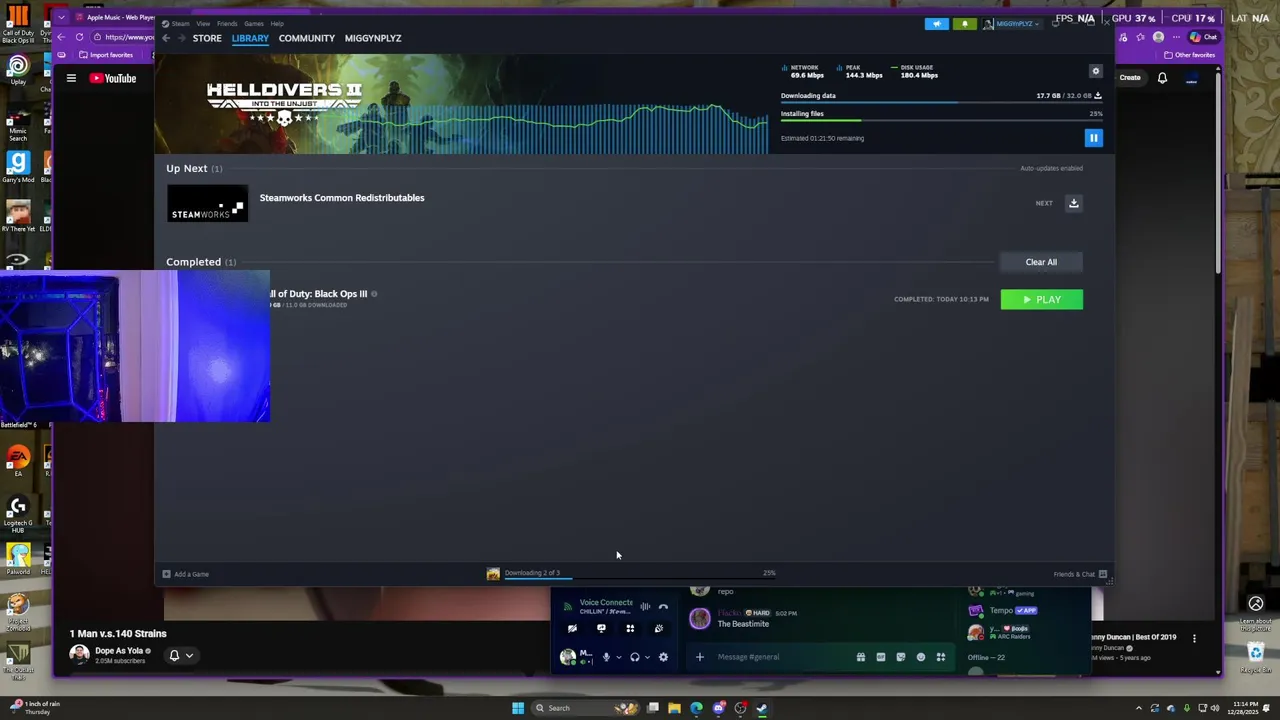Image resolution: width=1280 pixels, height=720 pixels.
Task: Open the Friends menu in Steam
Action: (x=227, y=23)
